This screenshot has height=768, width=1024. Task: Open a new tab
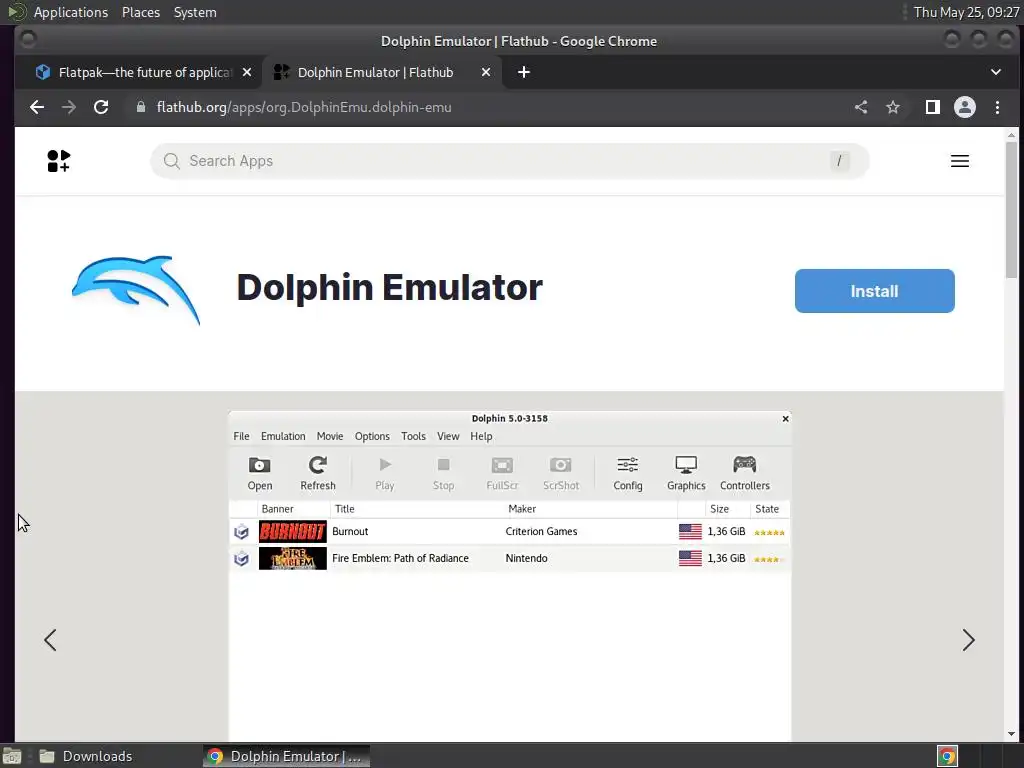click(524, 72)
